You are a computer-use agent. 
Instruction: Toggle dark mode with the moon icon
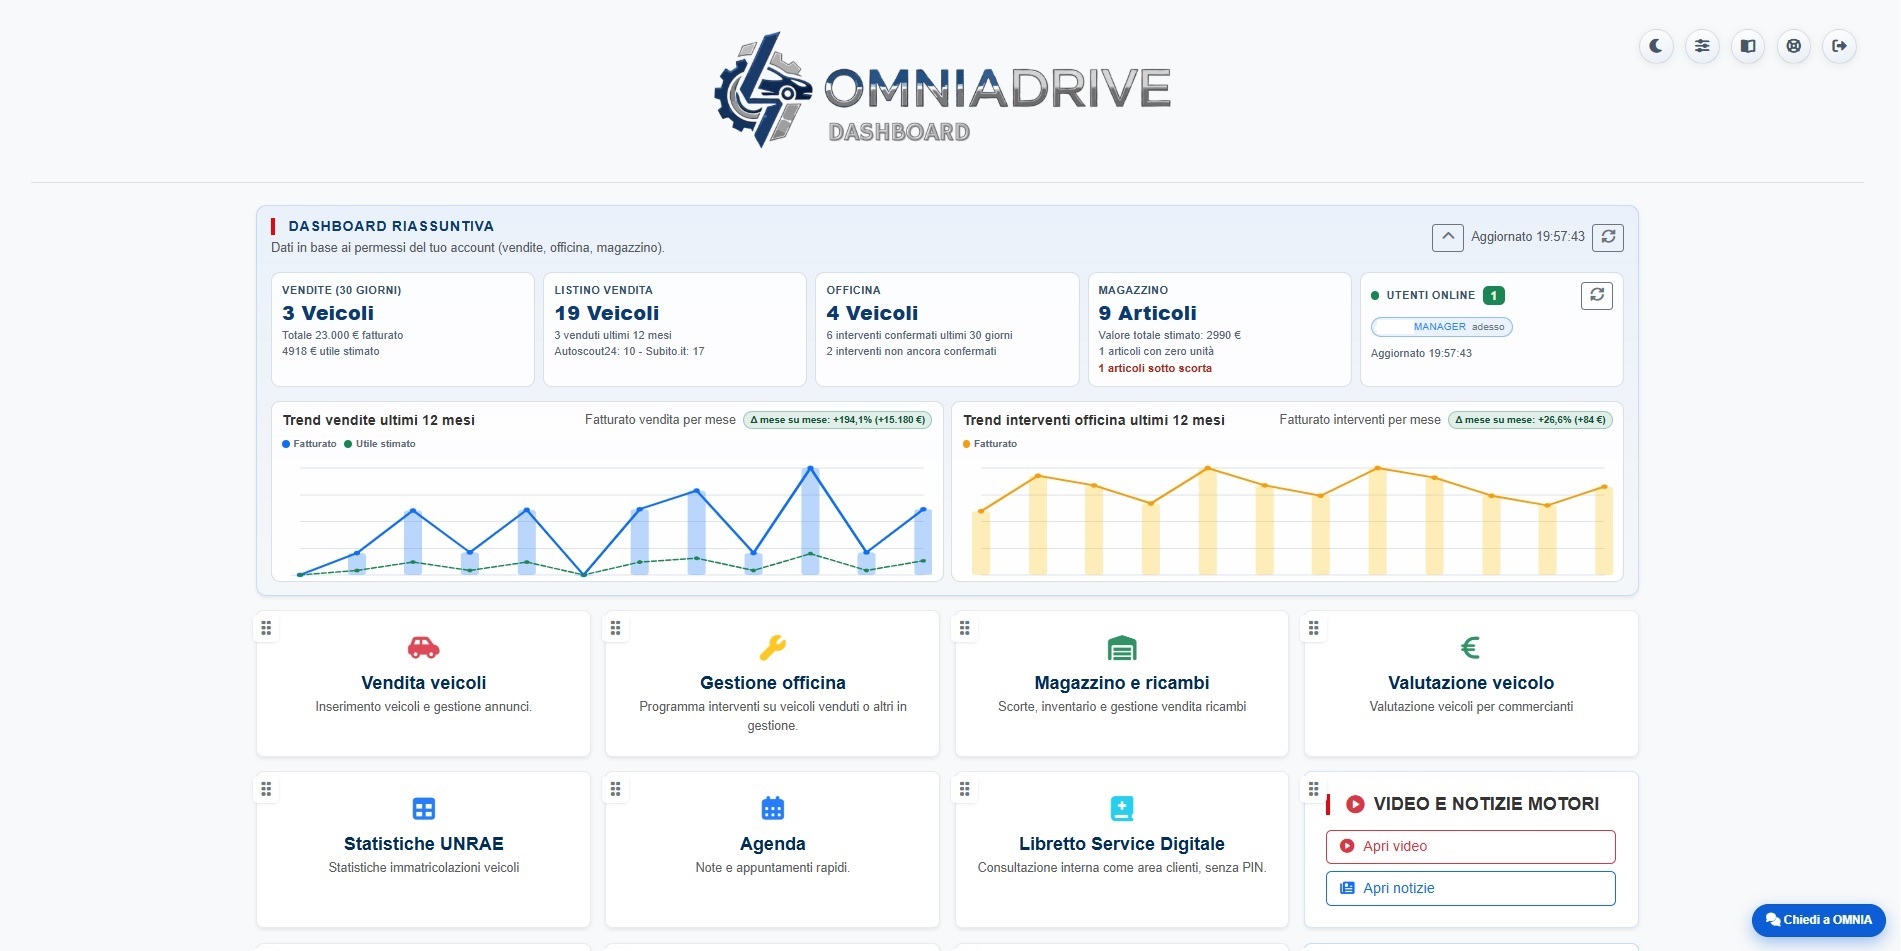click(x=1656, y=46)
